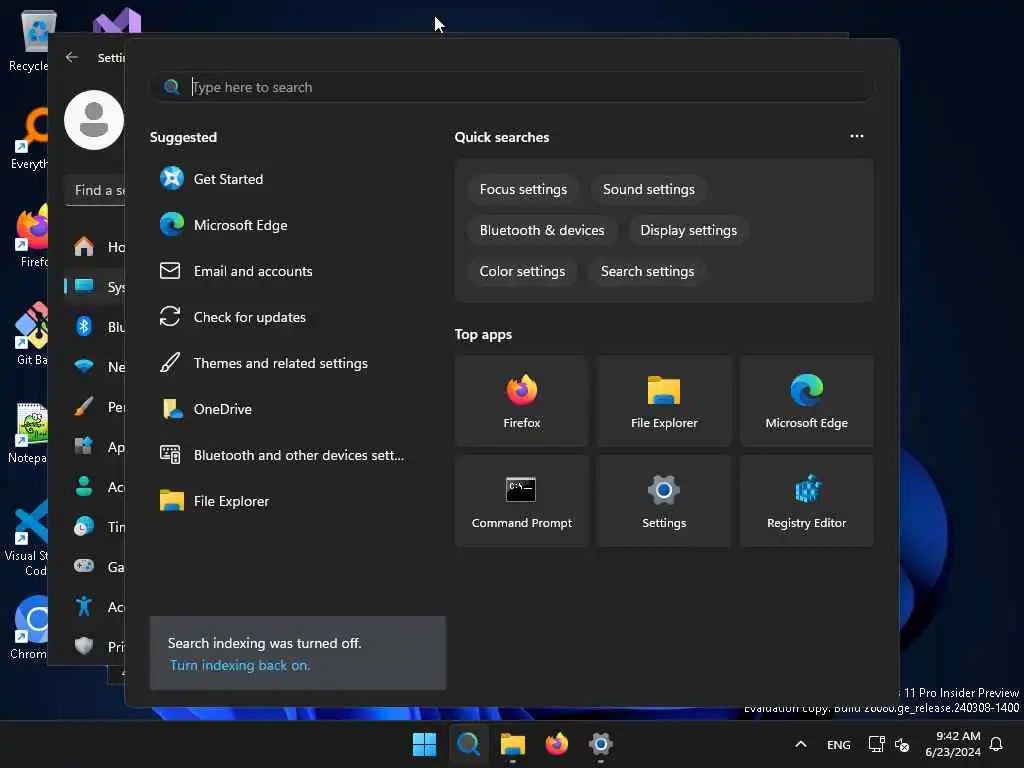This screenshot has width=1024, height=768.
Task: Click the network icon in system tray
Action: coord(876,744)
